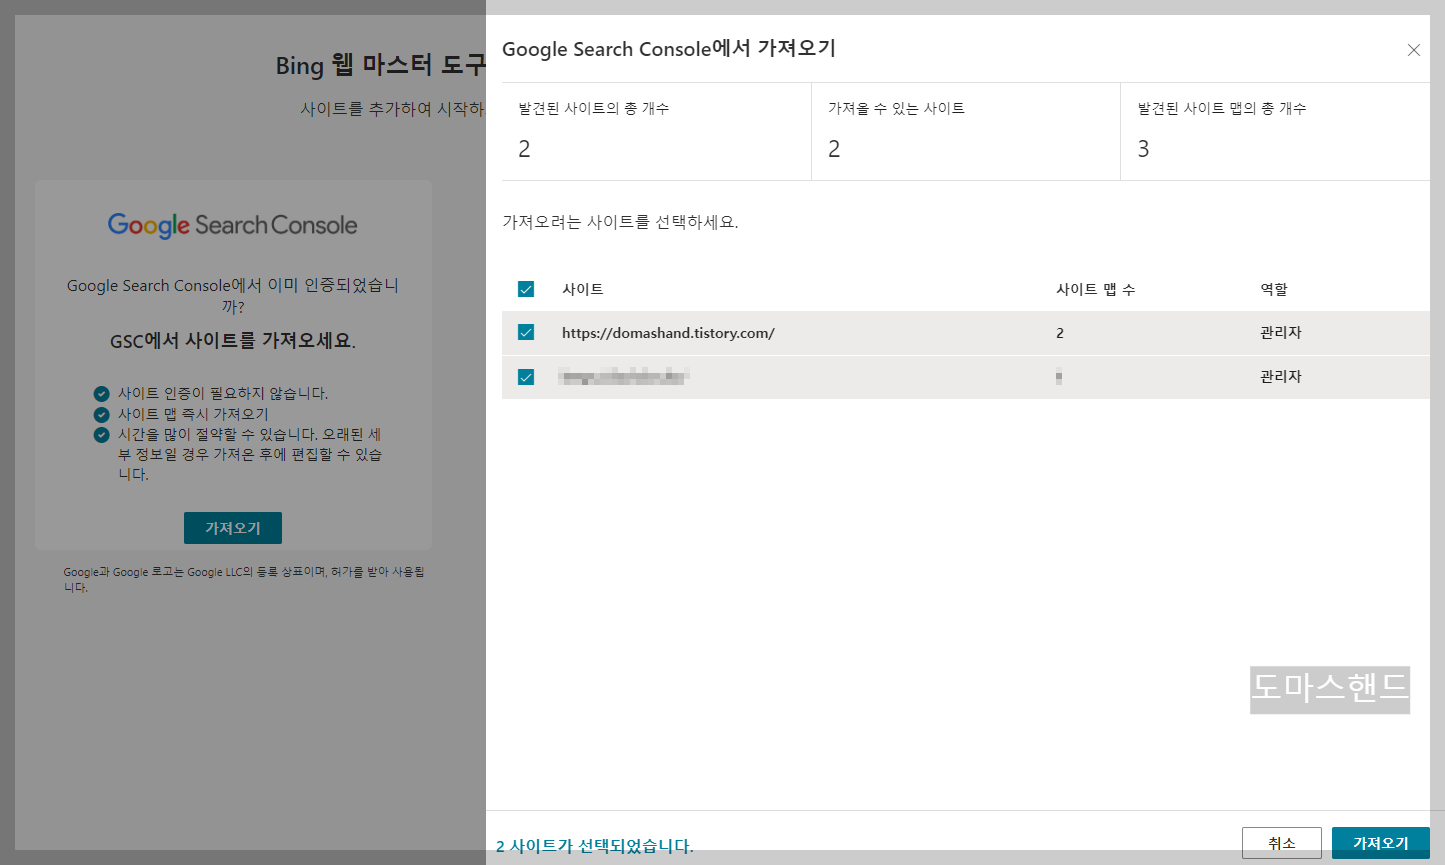Click check icon beside 시간을 많이 절약할 수 있습니다
The width and height of the screenshot is (1445, 865).
click(x=101, y=435)
